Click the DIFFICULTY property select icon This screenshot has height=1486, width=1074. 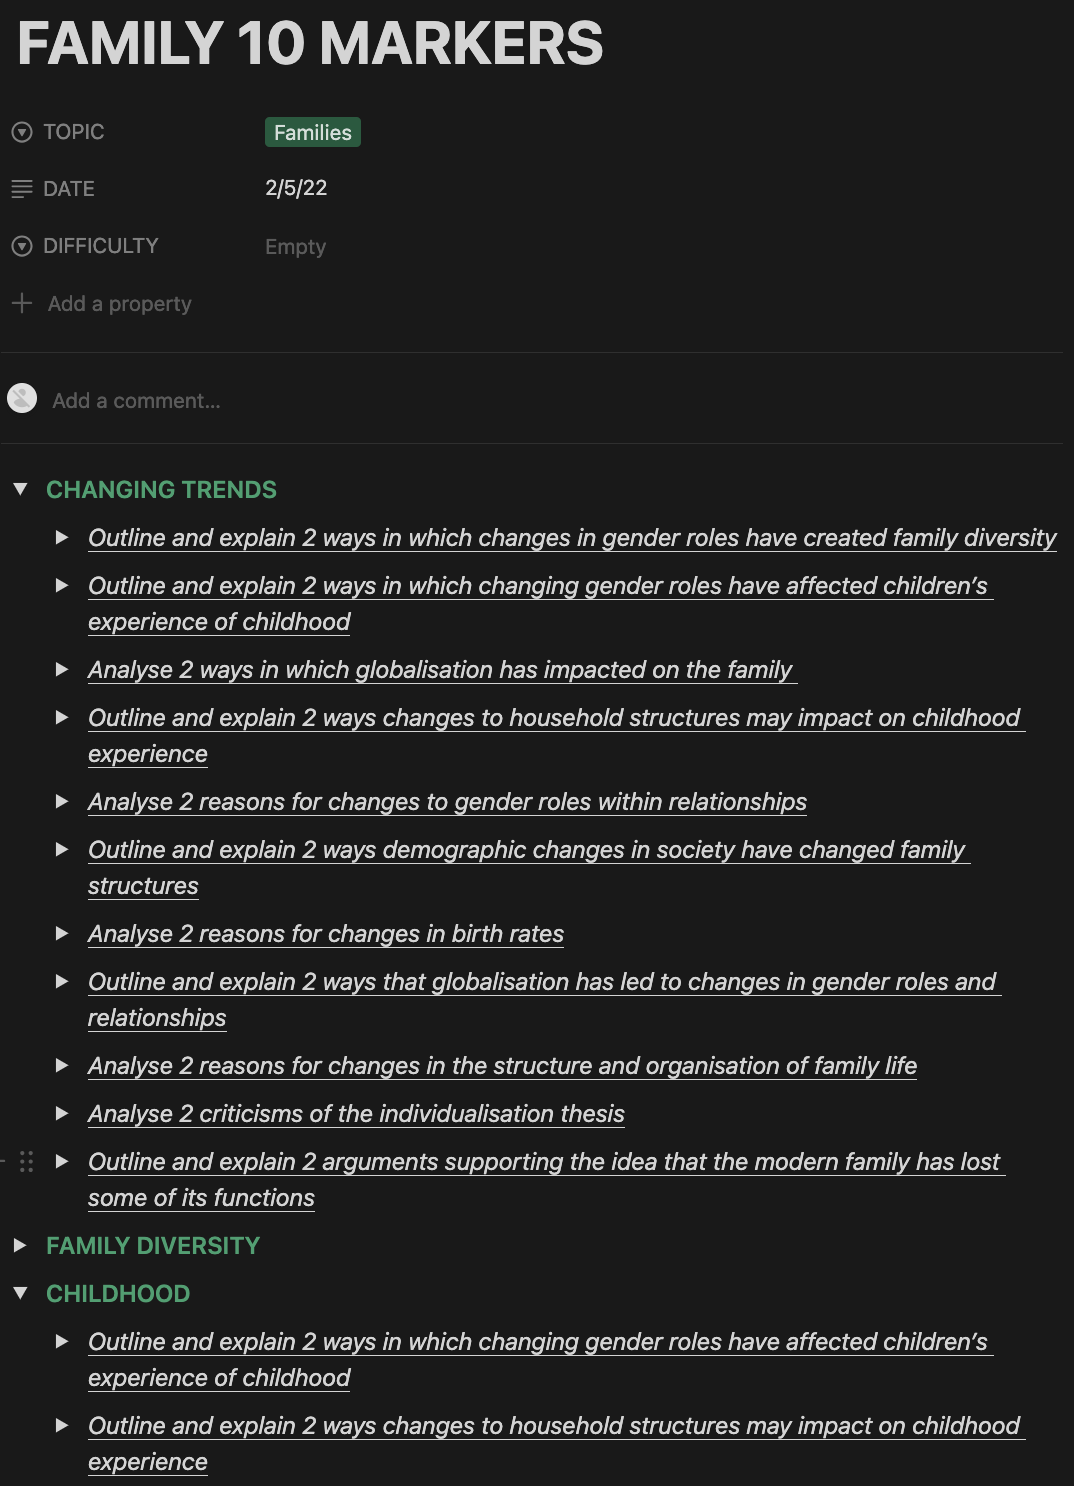22,246
